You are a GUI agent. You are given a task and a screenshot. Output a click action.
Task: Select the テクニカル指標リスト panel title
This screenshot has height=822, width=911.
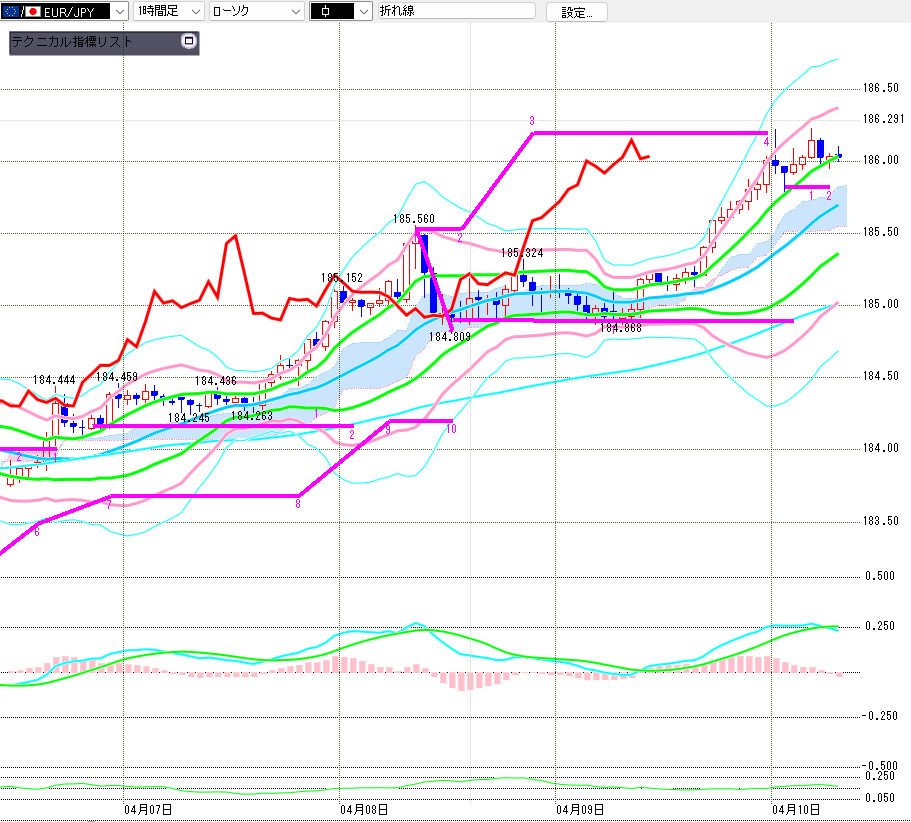point(71,43)
